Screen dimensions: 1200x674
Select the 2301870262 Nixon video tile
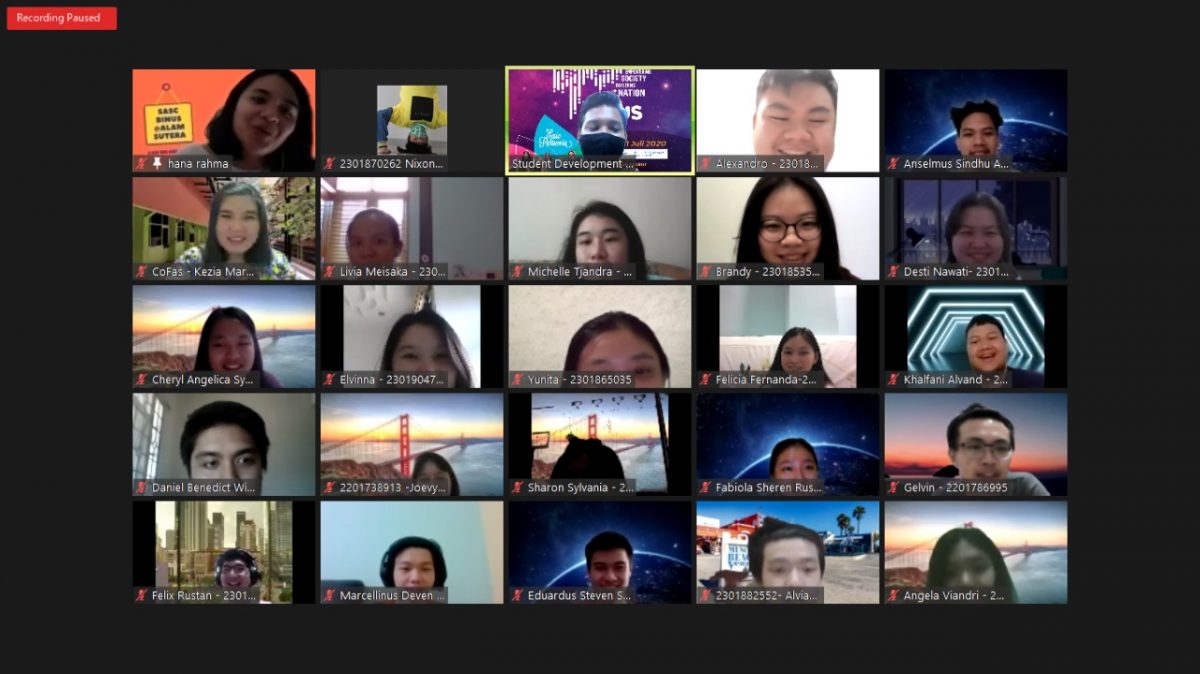pos(412,120)
